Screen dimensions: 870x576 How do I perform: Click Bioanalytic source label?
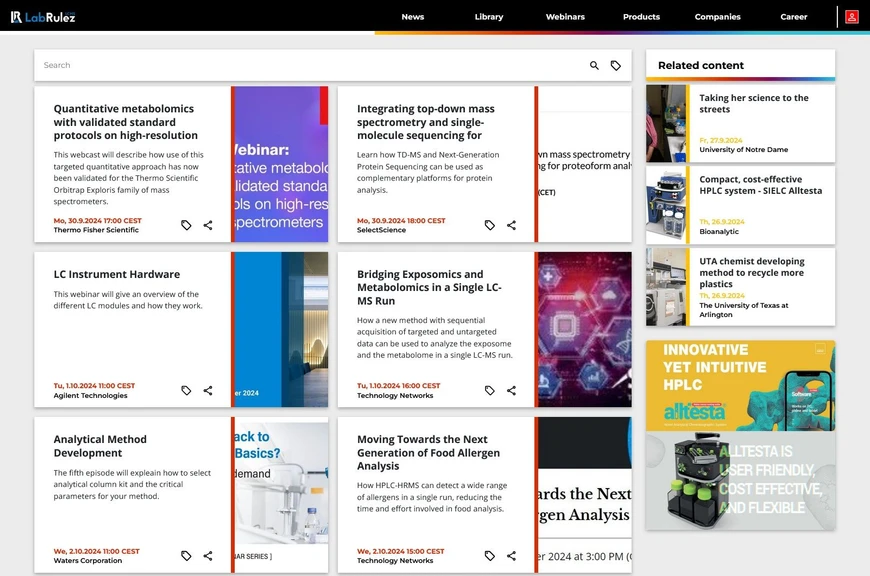click(719, 231)
